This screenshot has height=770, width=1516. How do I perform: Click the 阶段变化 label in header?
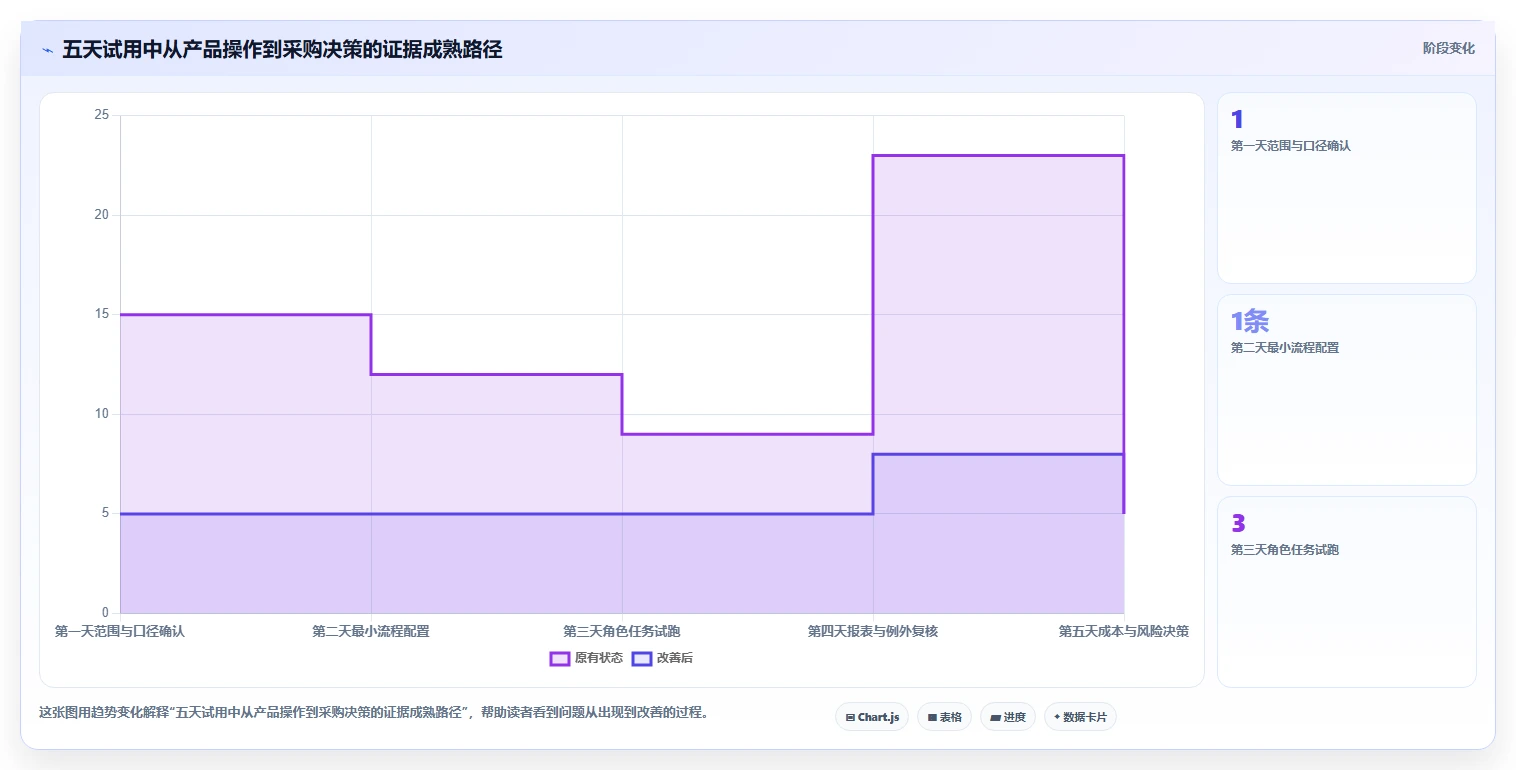pyautogui.click(x=1448, y=48)
